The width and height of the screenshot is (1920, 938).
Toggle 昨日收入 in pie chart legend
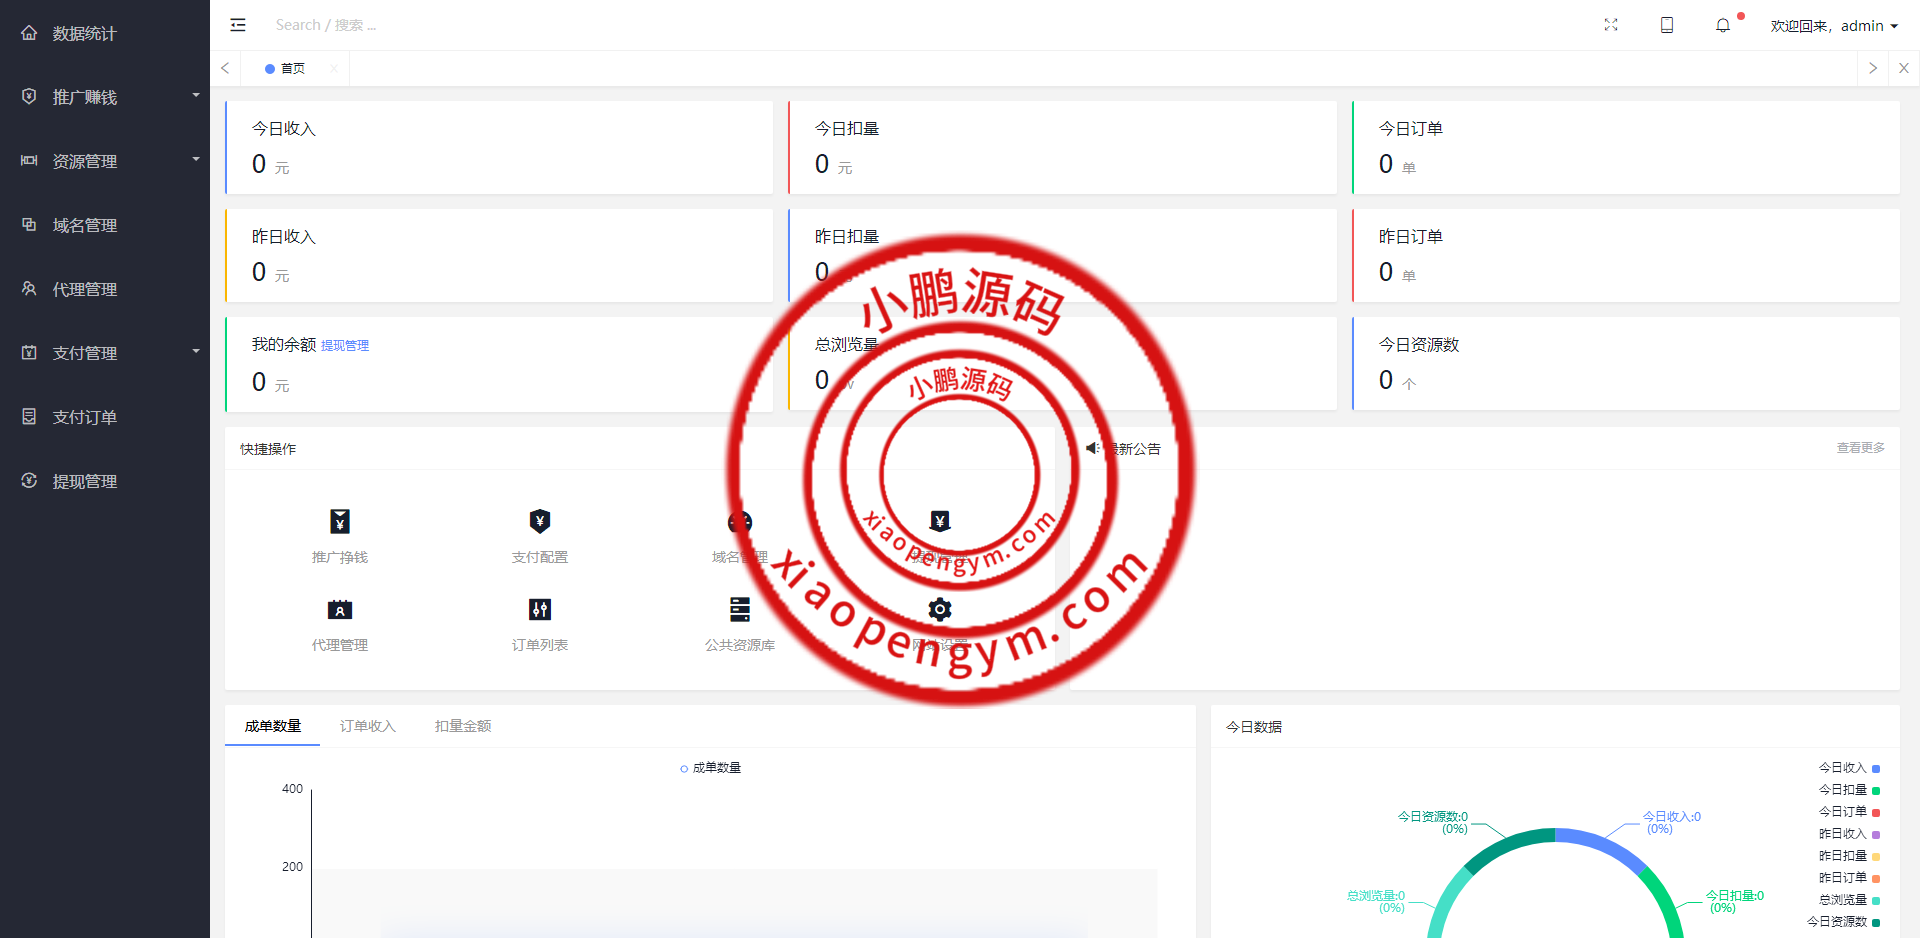click(x=1849, y=834)
